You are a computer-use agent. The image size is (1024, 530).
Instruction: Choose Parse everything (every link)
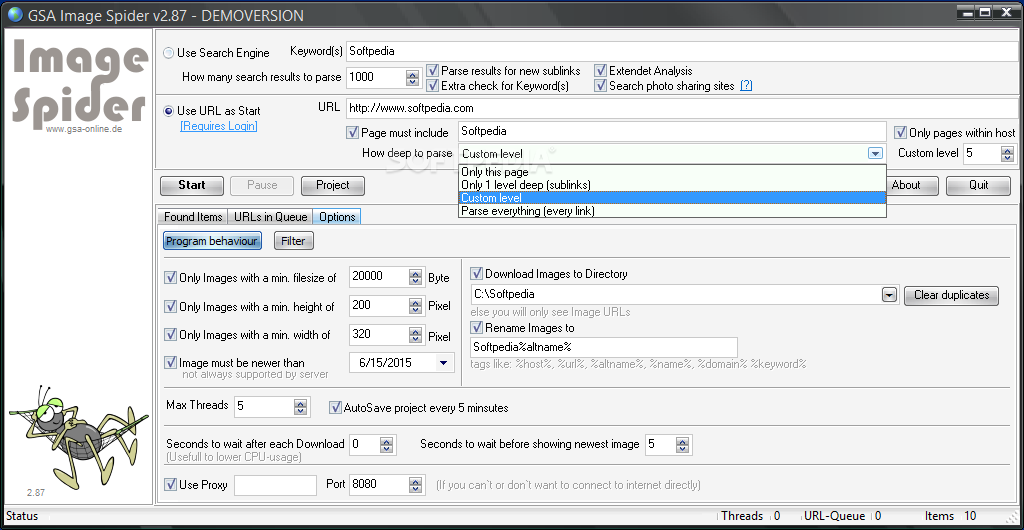tap(672, 211)
